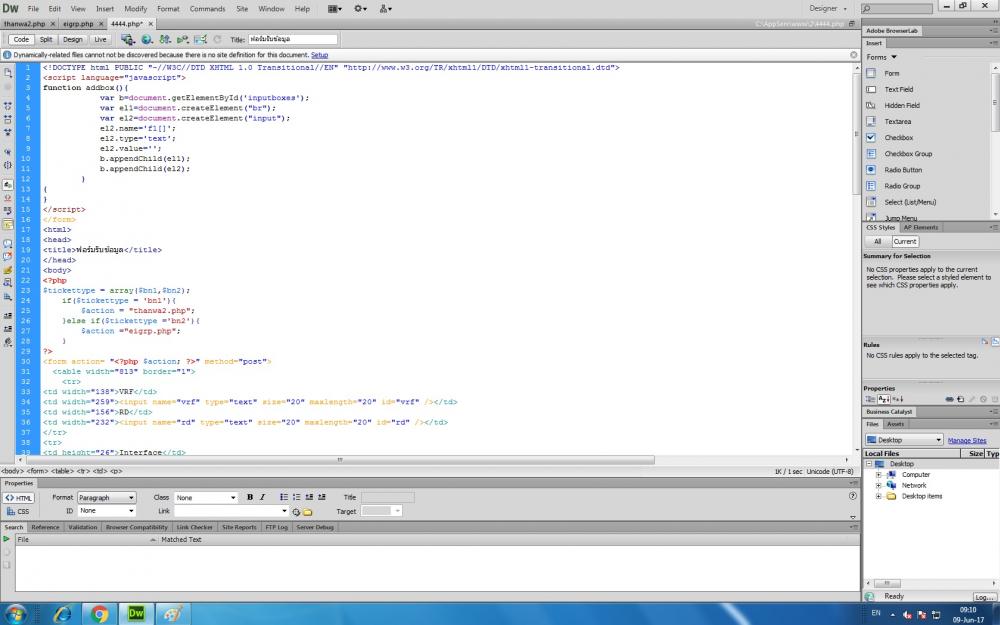Viewport: 1000px width, 625px height.
Task: Open the Class dropdown
Action: pyautogui.click(x=206, y=497)
